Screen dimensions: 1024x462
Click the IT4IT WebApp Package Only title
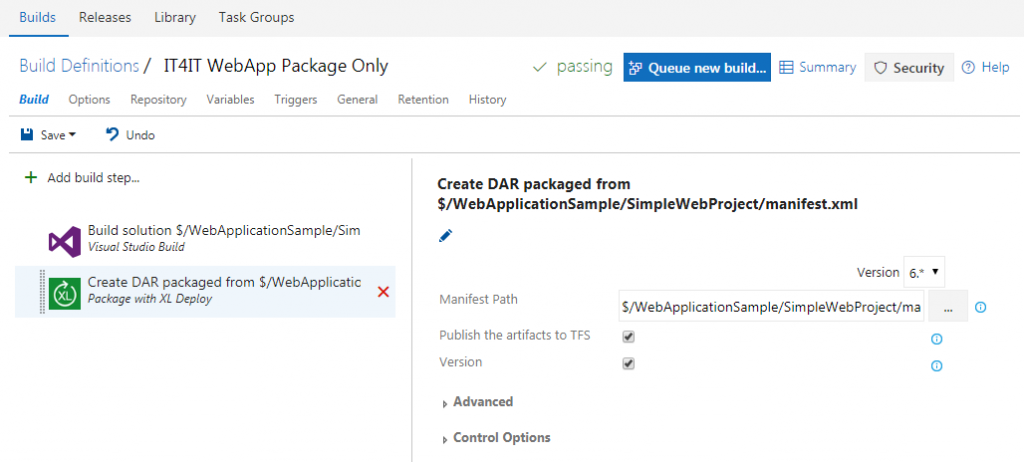point(276,66)
